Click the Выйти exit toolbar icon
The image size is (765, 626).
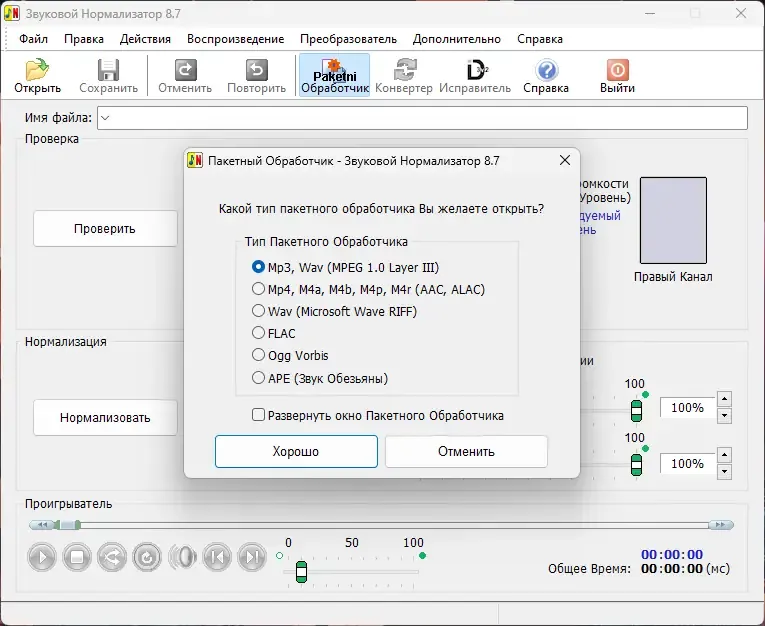(x=618, y=70)
